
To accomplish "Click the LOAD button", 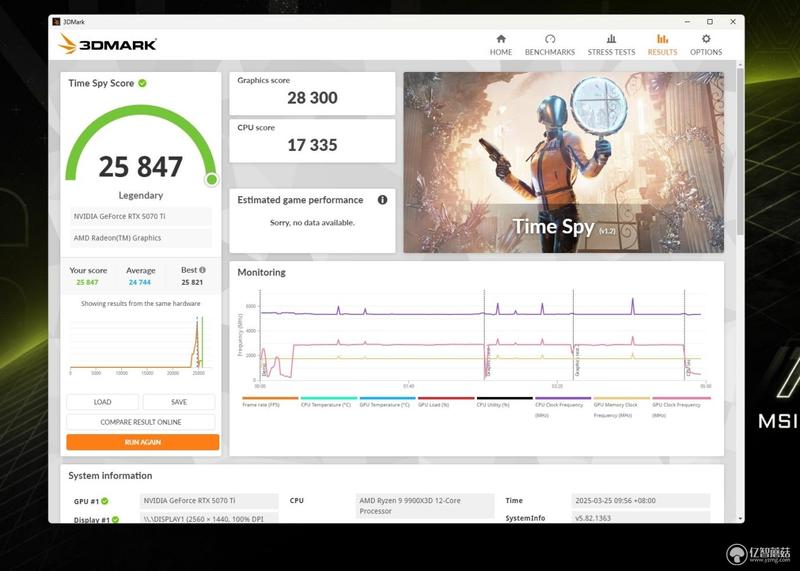I will tap(102, 402).
